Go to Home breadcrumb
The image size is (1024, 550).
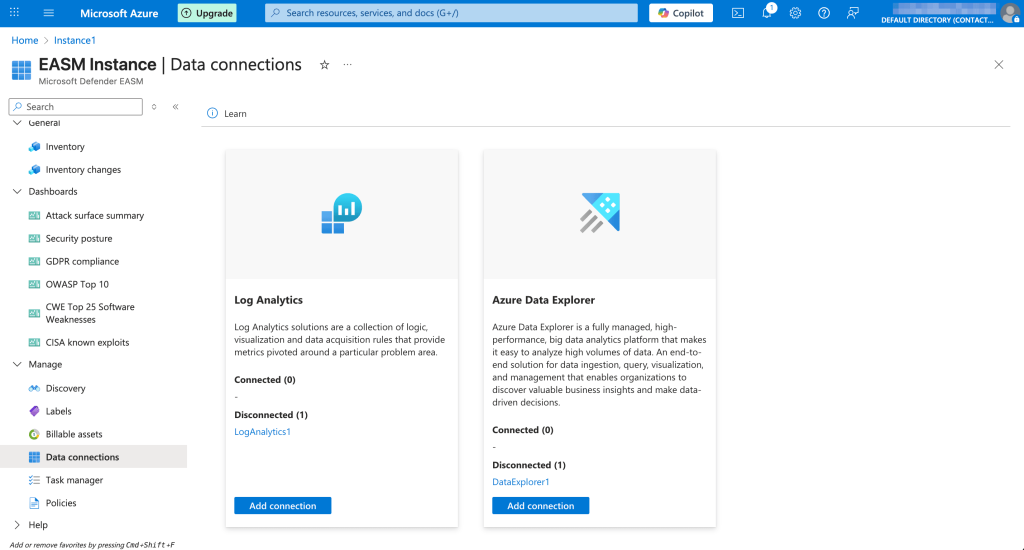pos(25,40)
